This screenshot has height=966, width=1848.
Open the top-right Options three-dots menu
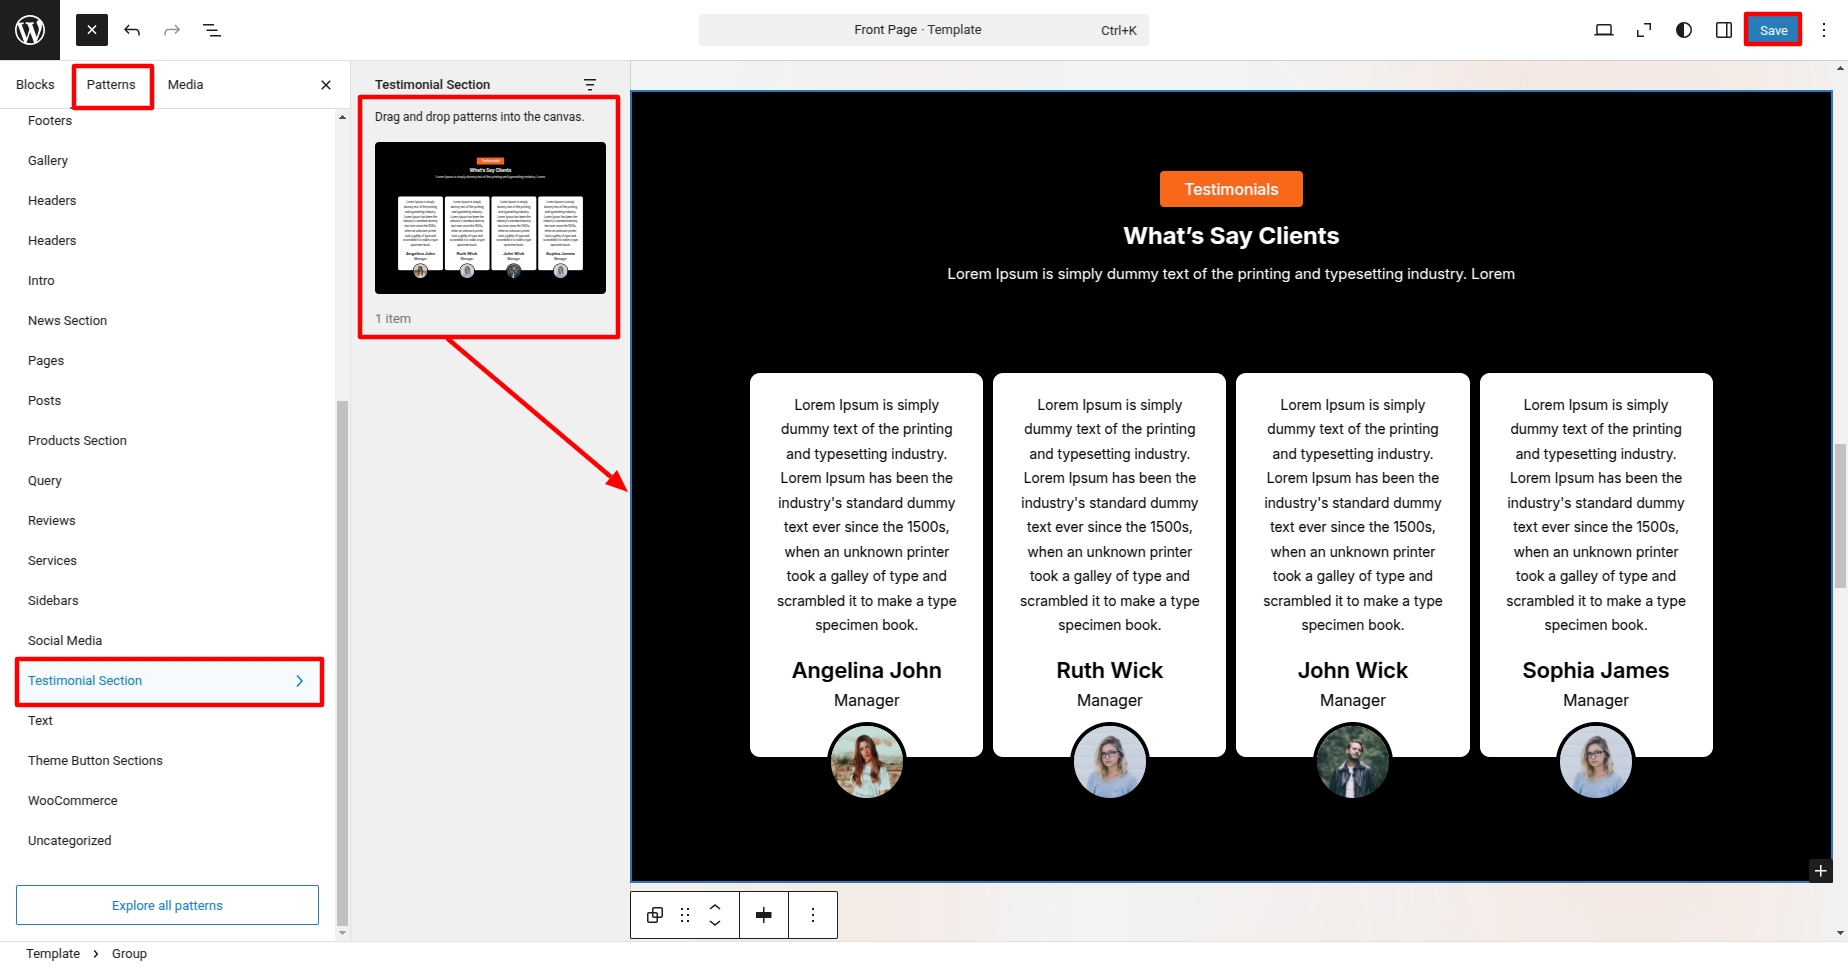tap(1824, 30)
